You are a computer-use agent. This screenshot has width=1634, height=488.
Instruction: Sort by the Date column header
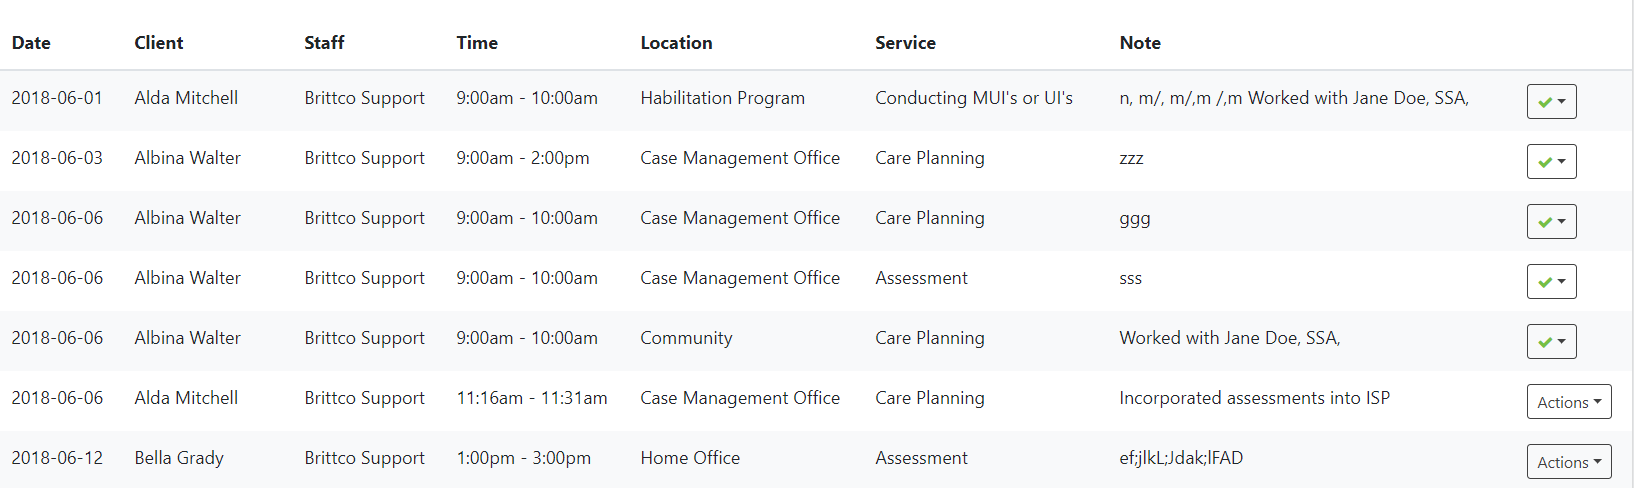click(x=31, y=43)
